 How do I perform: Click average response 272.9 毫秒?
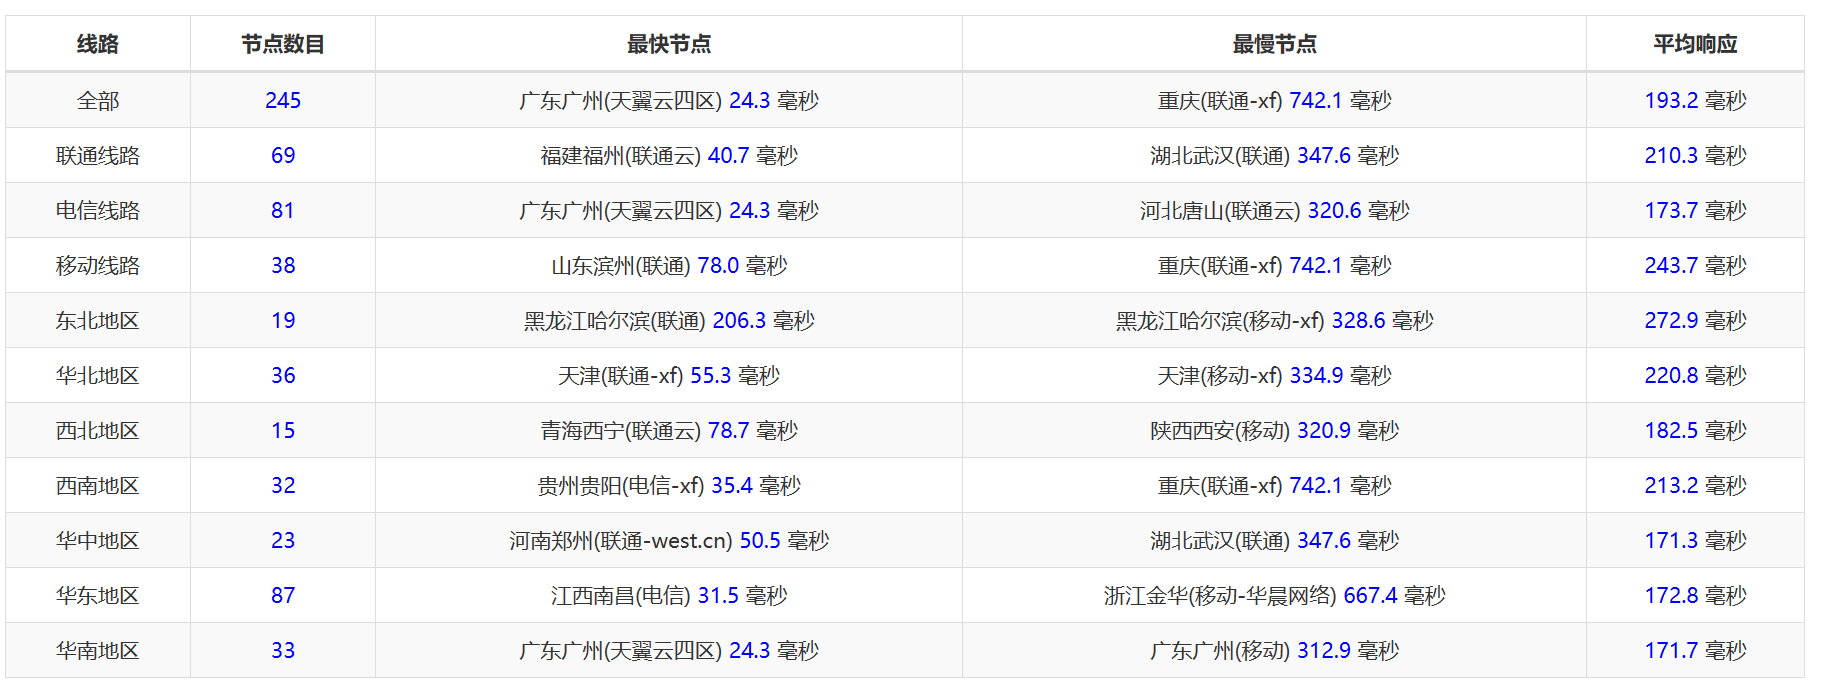point(1695,320)
